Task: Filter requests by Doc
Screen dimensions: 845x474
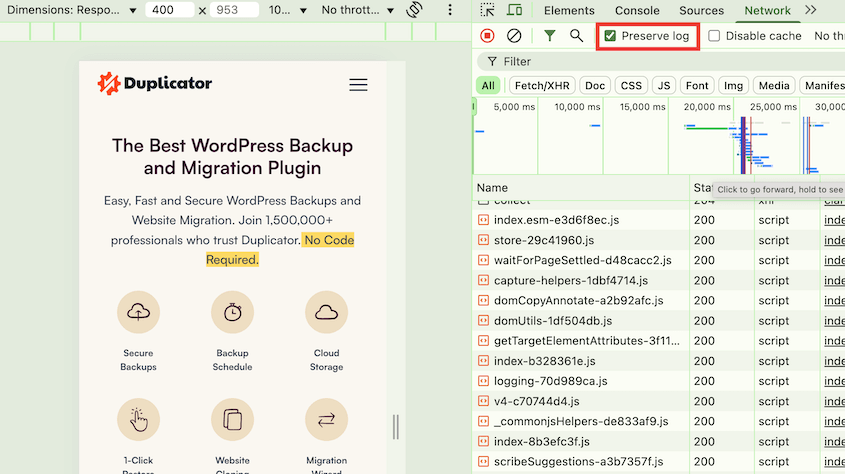Action: coord(595,86)
